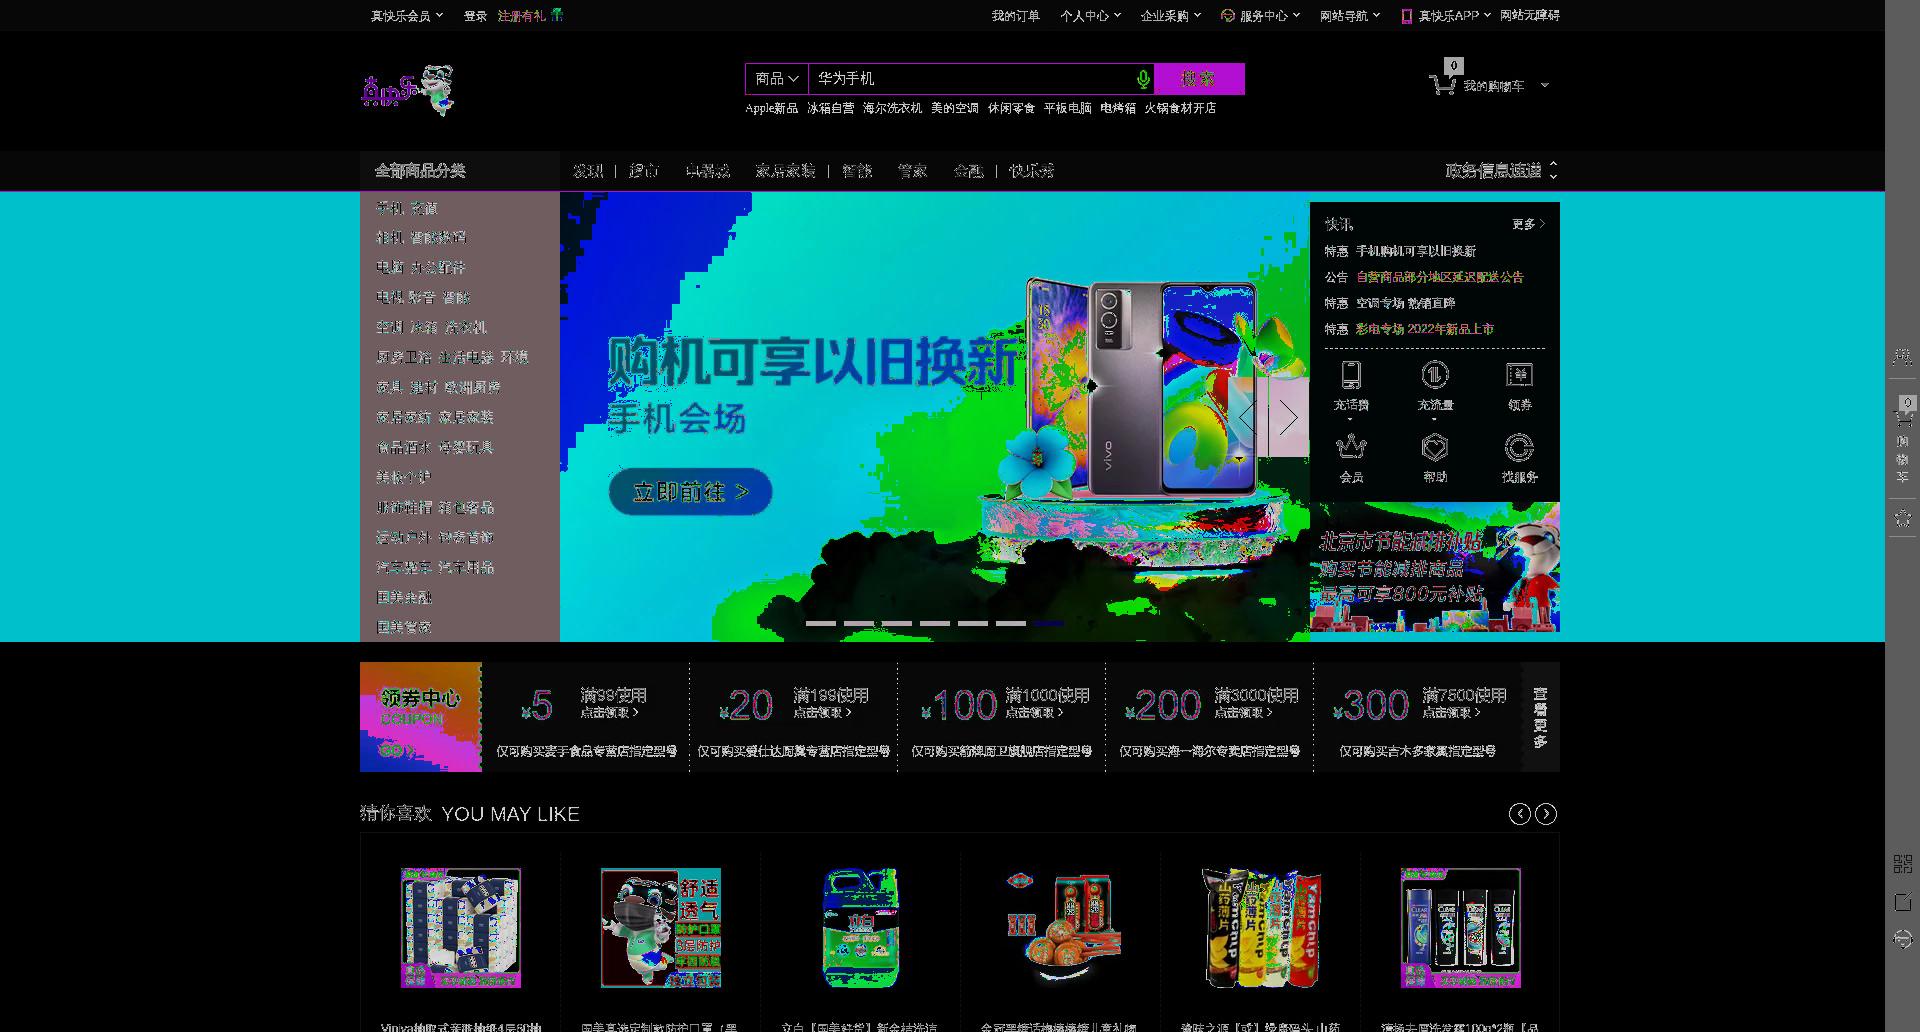Screen dimensions: 1920x1032
Task: Click the 查看更多 coupon strip
Action: (x=1540, y=717)
